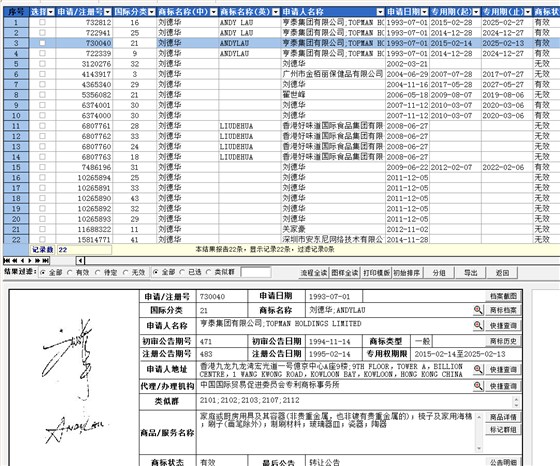Click 快捷查询 next to 代理/办理机构

[x=503, y=386]
